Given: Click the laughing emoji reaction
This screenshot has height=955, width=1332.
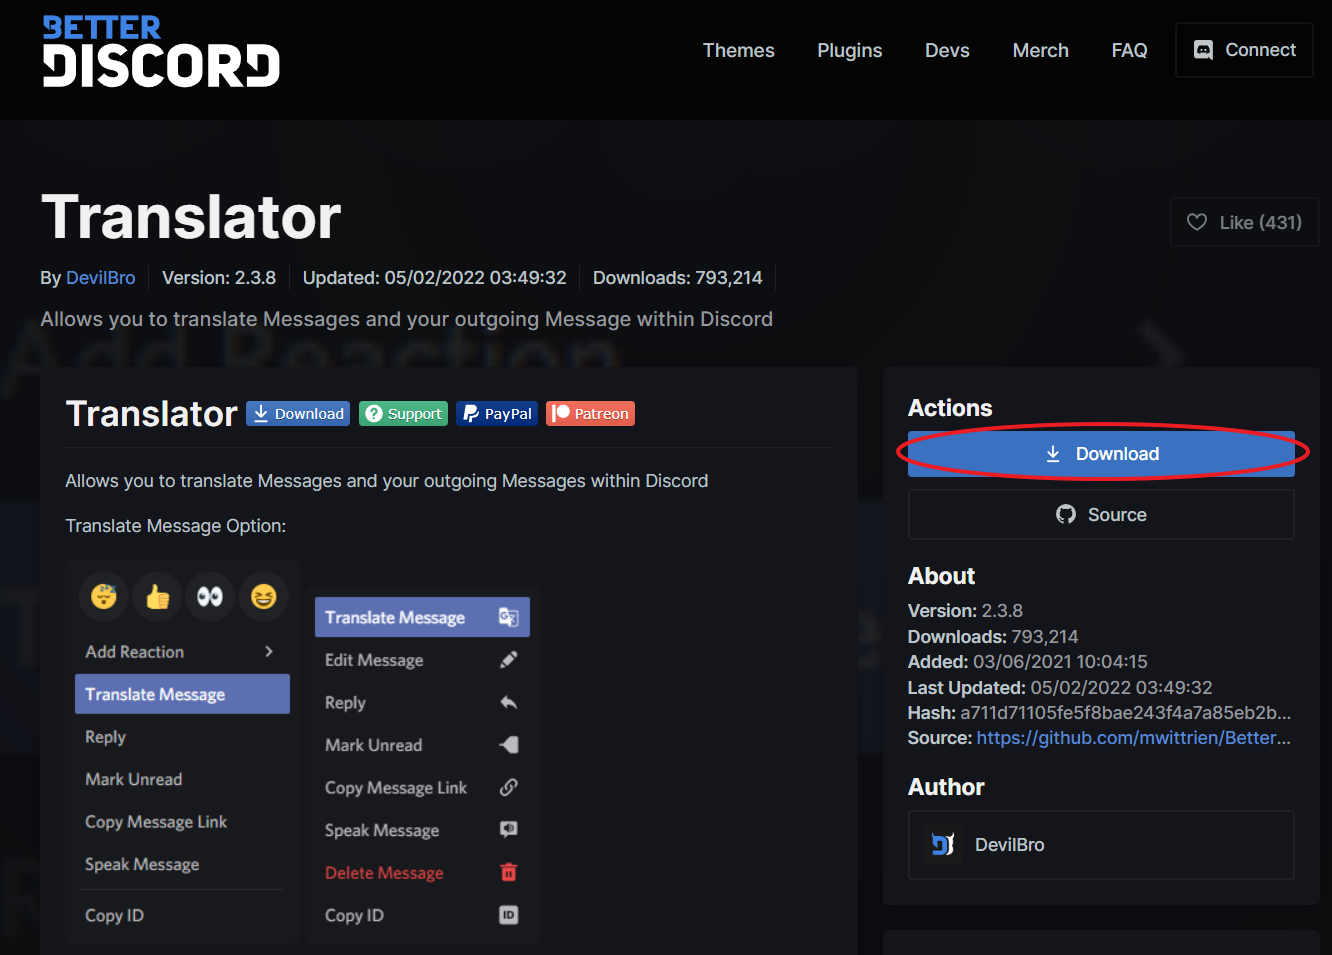Looking at the screenshot, I should tap(264, 597).
